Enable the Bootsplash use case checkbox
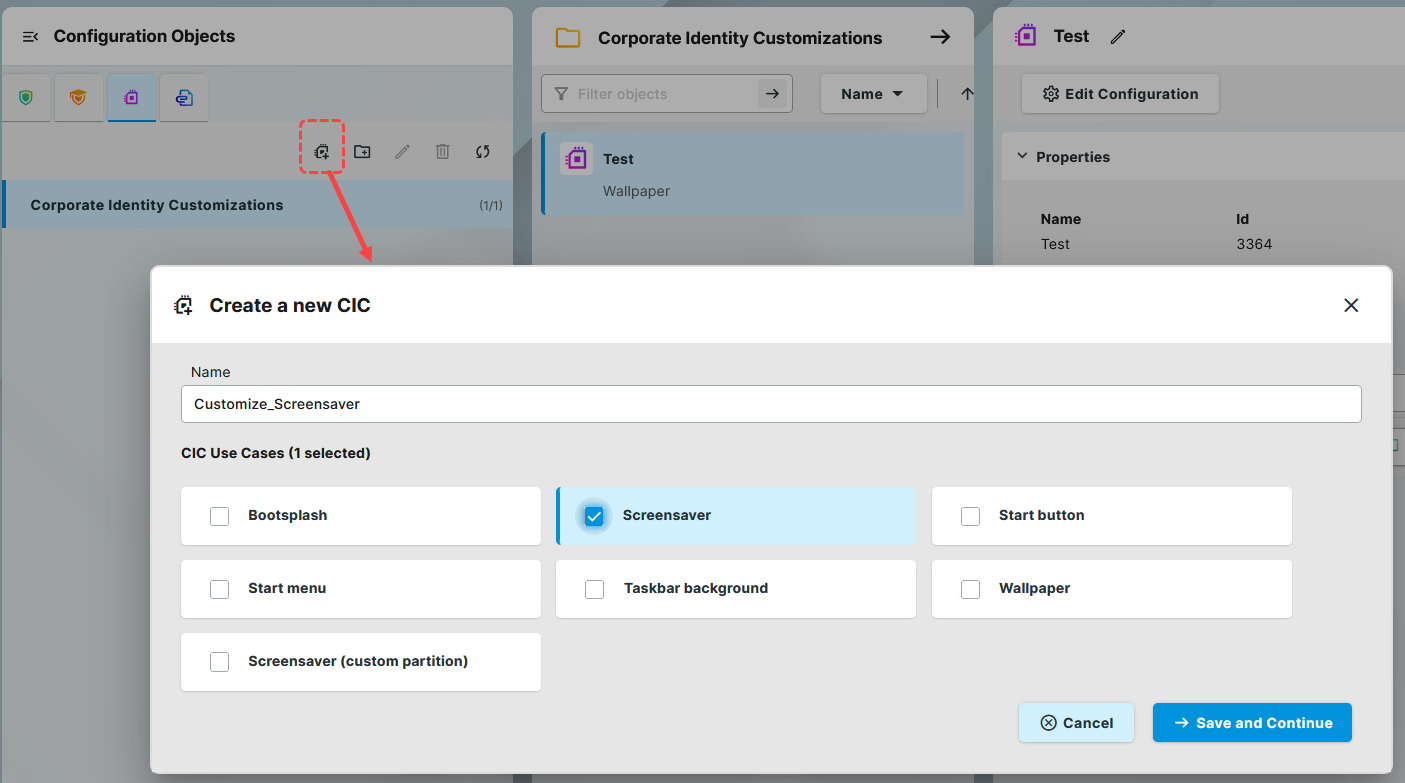 click(x=219, y=516)
